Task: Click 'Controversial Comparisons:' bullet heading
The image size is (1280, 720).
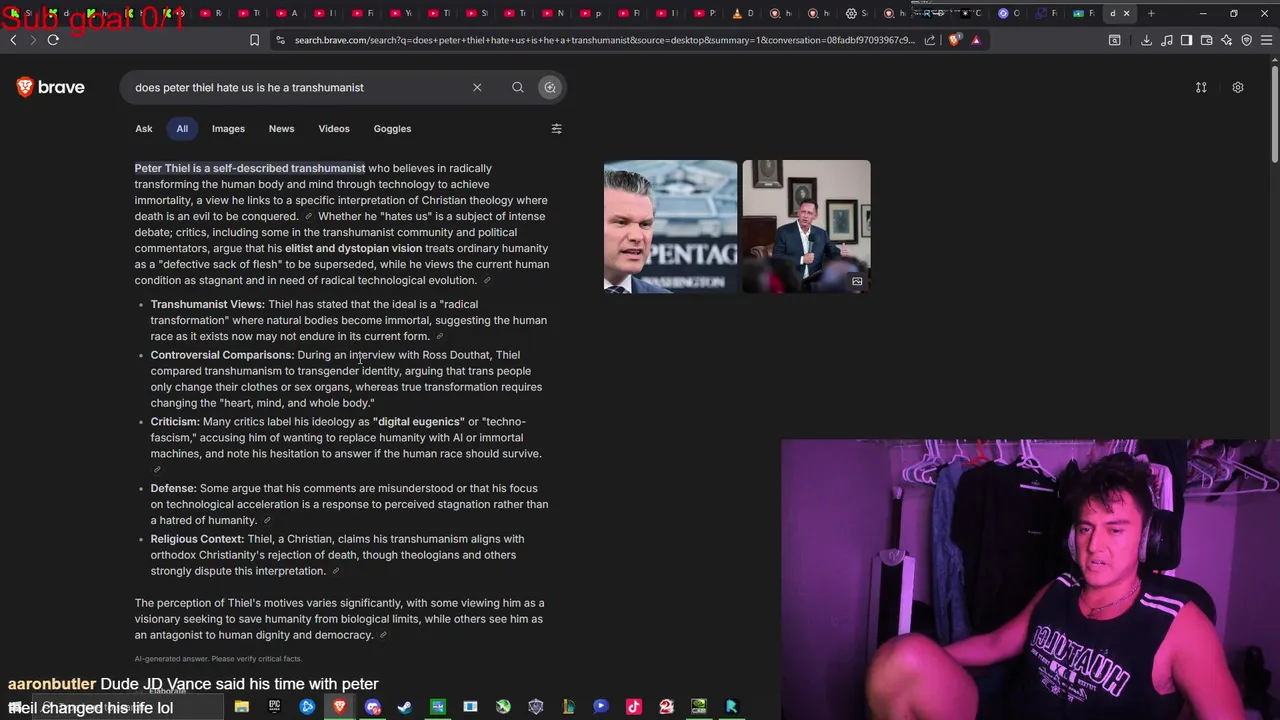Action: (223, 355)
